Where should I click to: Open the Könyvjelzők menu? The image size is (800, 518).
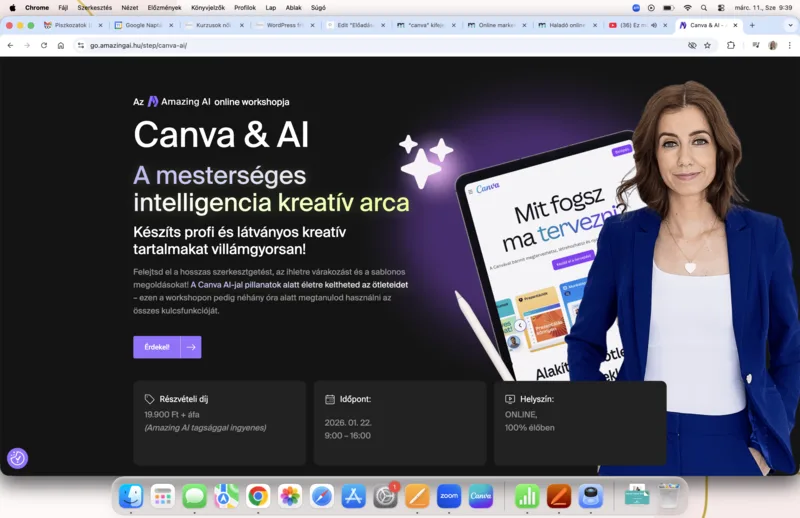208,8
